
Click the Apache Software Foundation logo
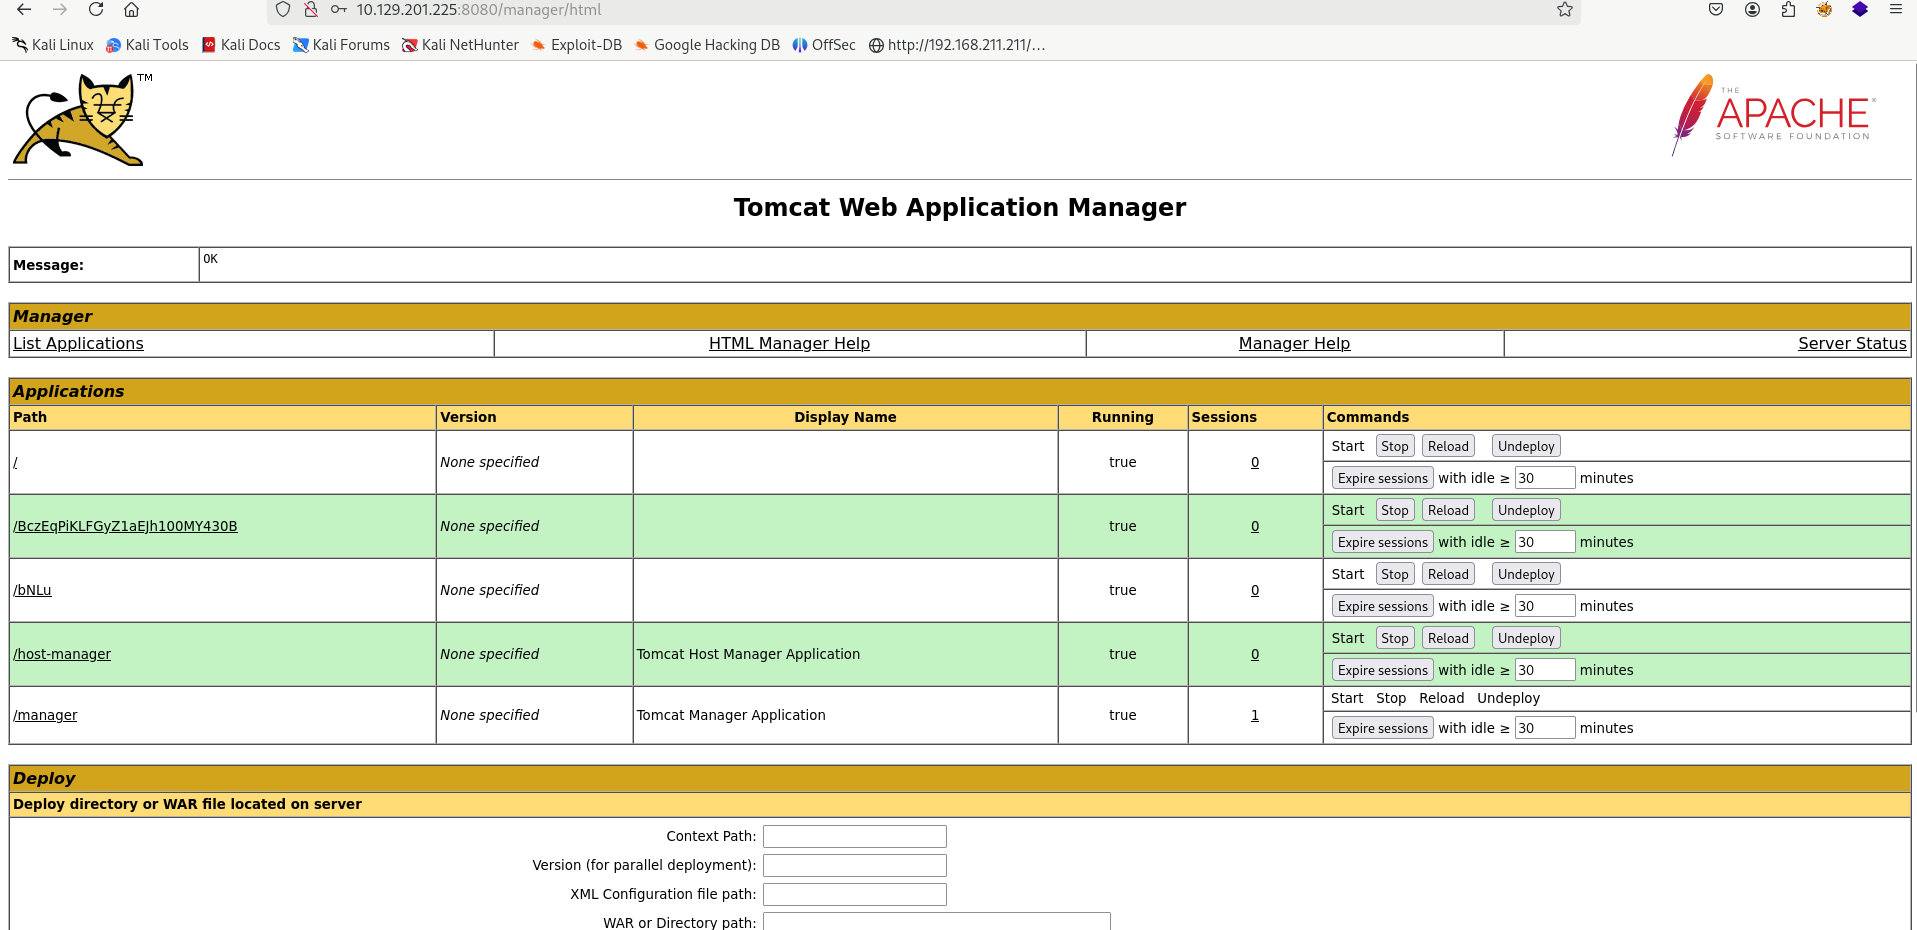click(x=1773, y=115)
